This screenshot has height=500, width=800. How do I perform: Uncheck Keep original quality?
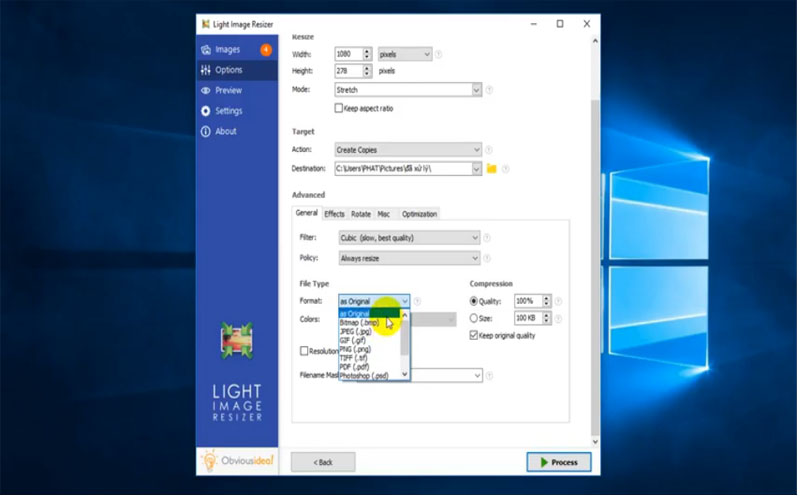pyautogui.click(x=473, y=335)
